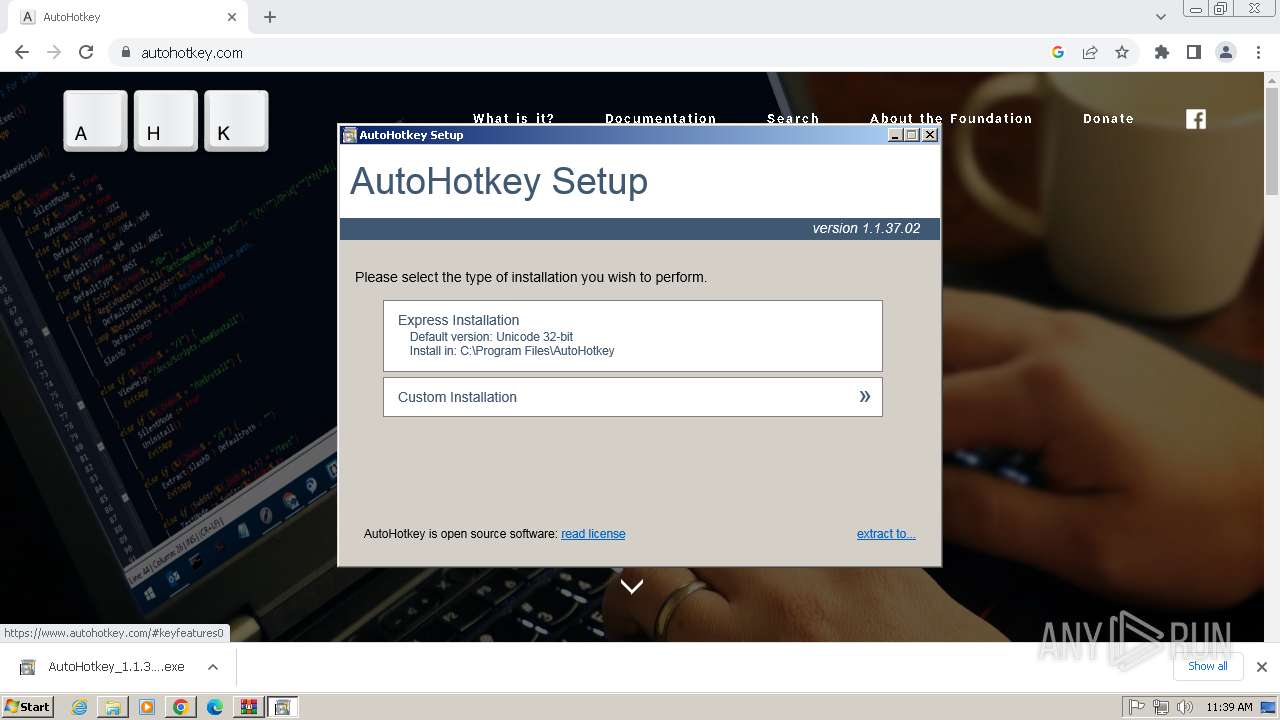1280x720 pixels.
Task: Click the browser back arrow
Action: [x=22, y=52]
